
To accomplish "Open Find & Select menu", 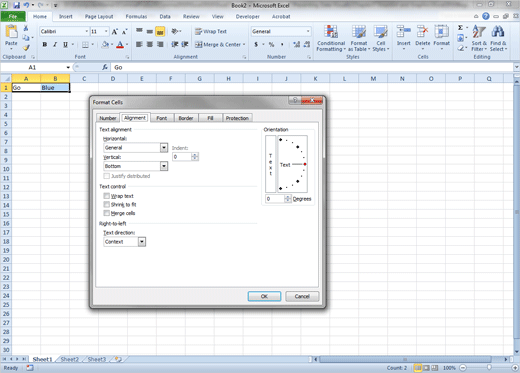I will [498, 38].
